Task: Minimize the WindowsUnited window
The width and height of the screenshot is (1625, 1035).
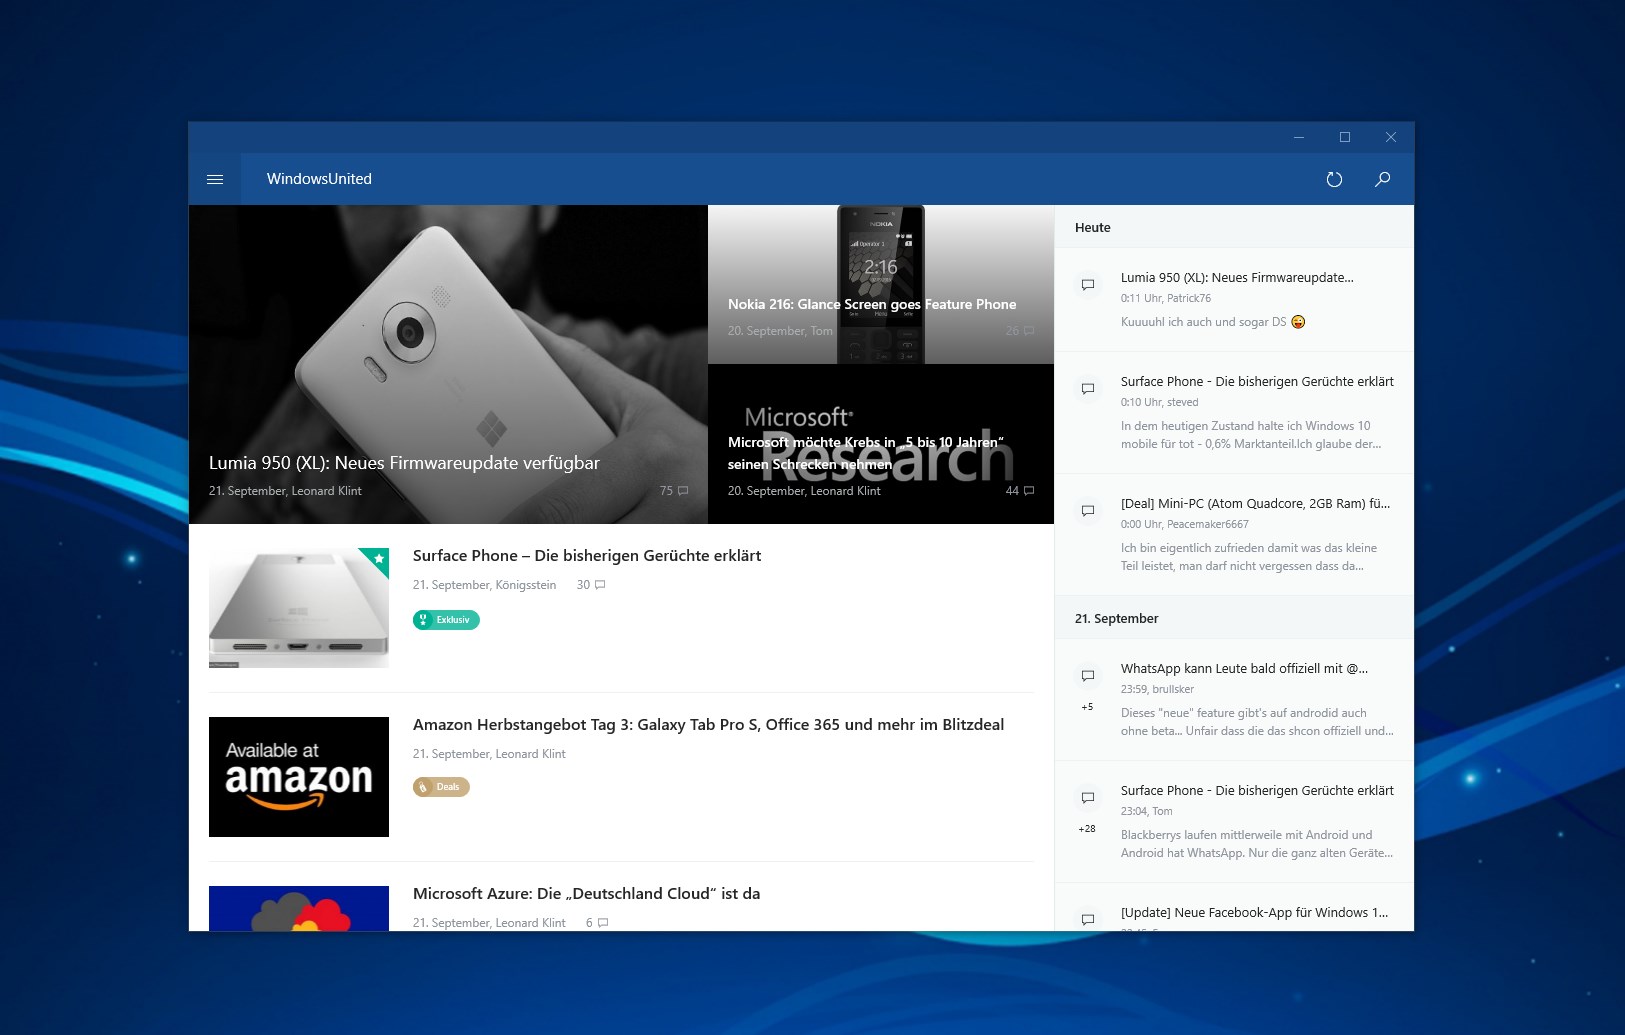Action: (1299, 137)
